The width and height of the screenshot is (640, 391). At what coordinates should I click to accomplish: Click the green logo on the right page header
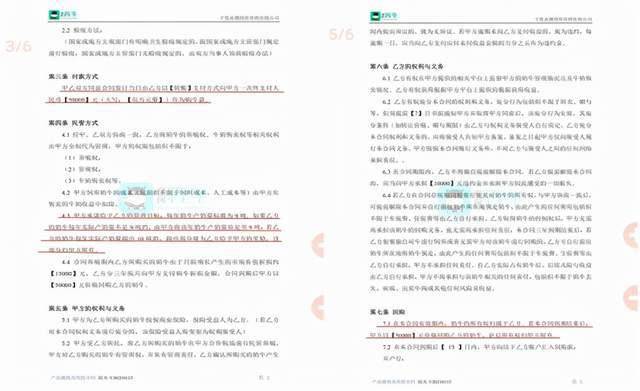384,16
